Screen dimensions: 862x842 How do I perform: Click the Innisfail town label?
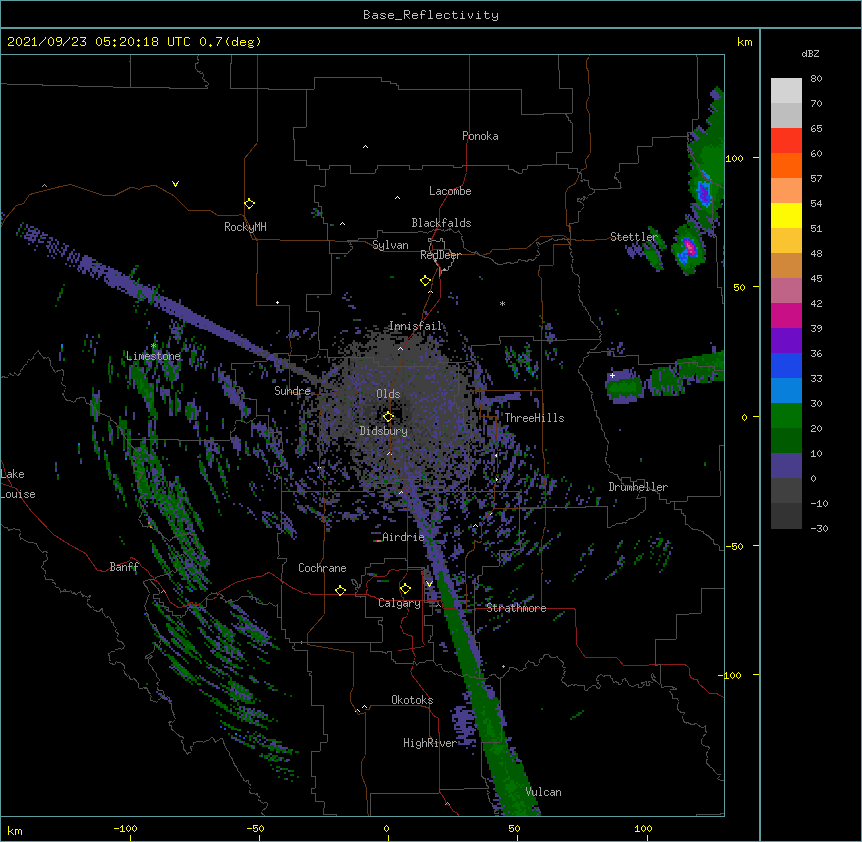(x=415, y=326)
